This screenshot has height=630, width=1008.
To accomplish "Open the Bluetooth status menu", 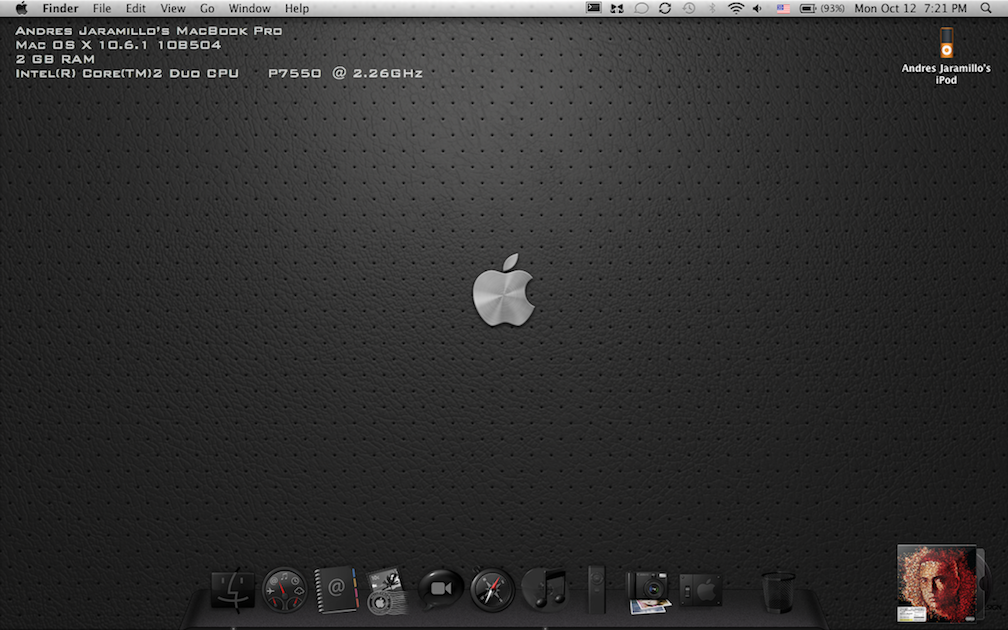I will pos(712,8).
